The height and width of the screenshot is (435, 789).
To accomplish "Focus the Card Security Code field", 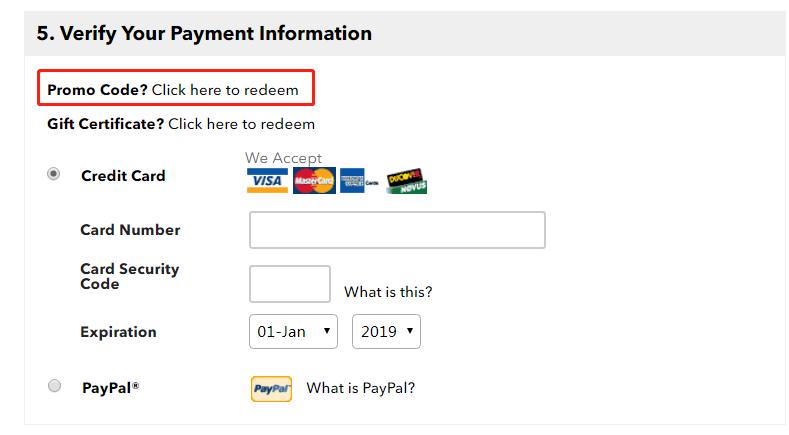I will point(290,284).
